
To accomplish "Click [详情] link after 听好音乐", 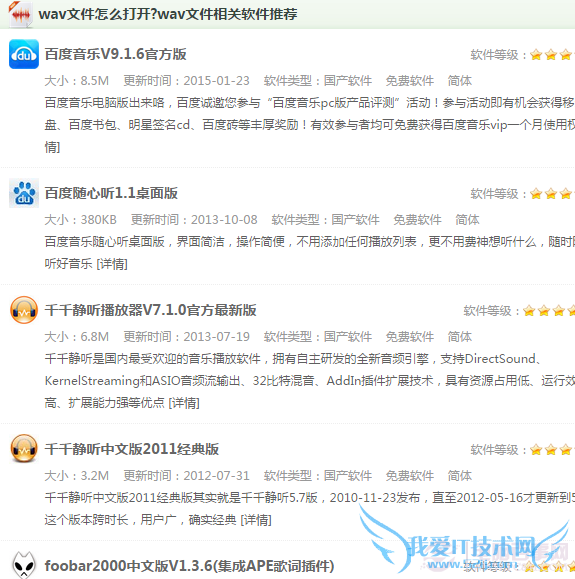I will [112, 264].
